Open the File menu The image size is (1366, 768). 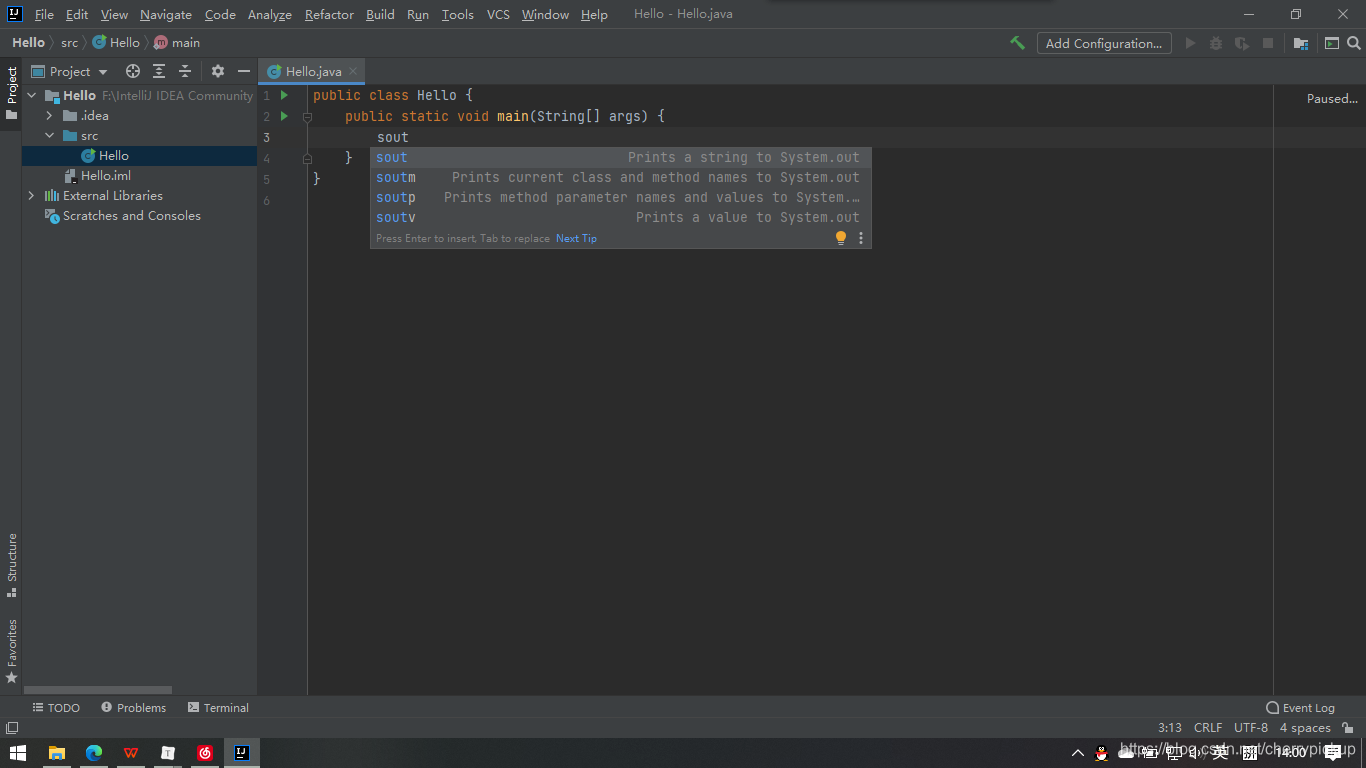click(44, 14)
